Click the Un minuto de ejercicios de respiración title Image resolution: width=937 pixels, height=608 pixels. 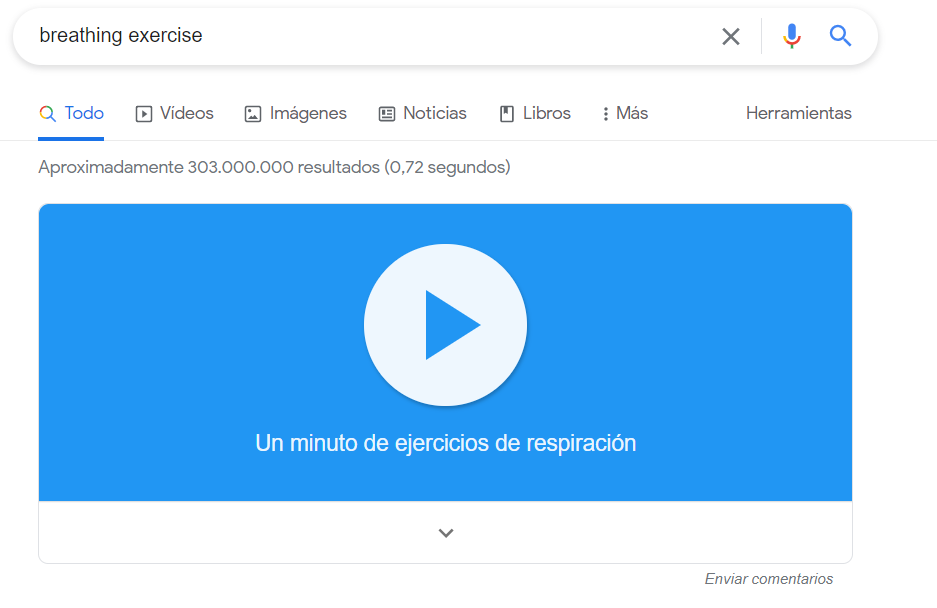tap(445, 443)
